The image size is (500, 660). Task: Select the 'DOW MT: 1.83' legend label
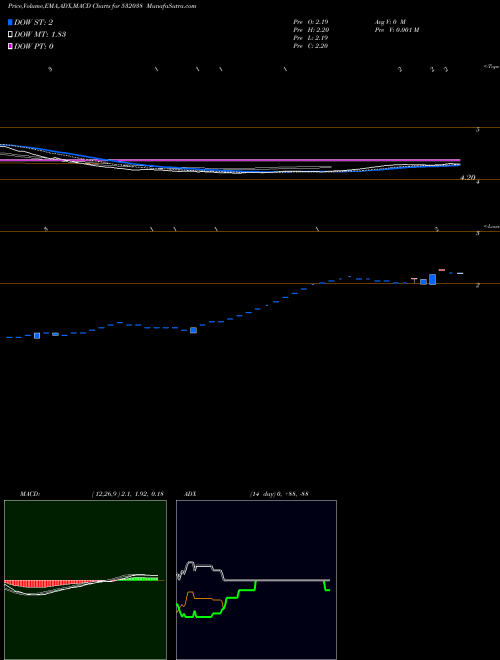tap(40, 34)
